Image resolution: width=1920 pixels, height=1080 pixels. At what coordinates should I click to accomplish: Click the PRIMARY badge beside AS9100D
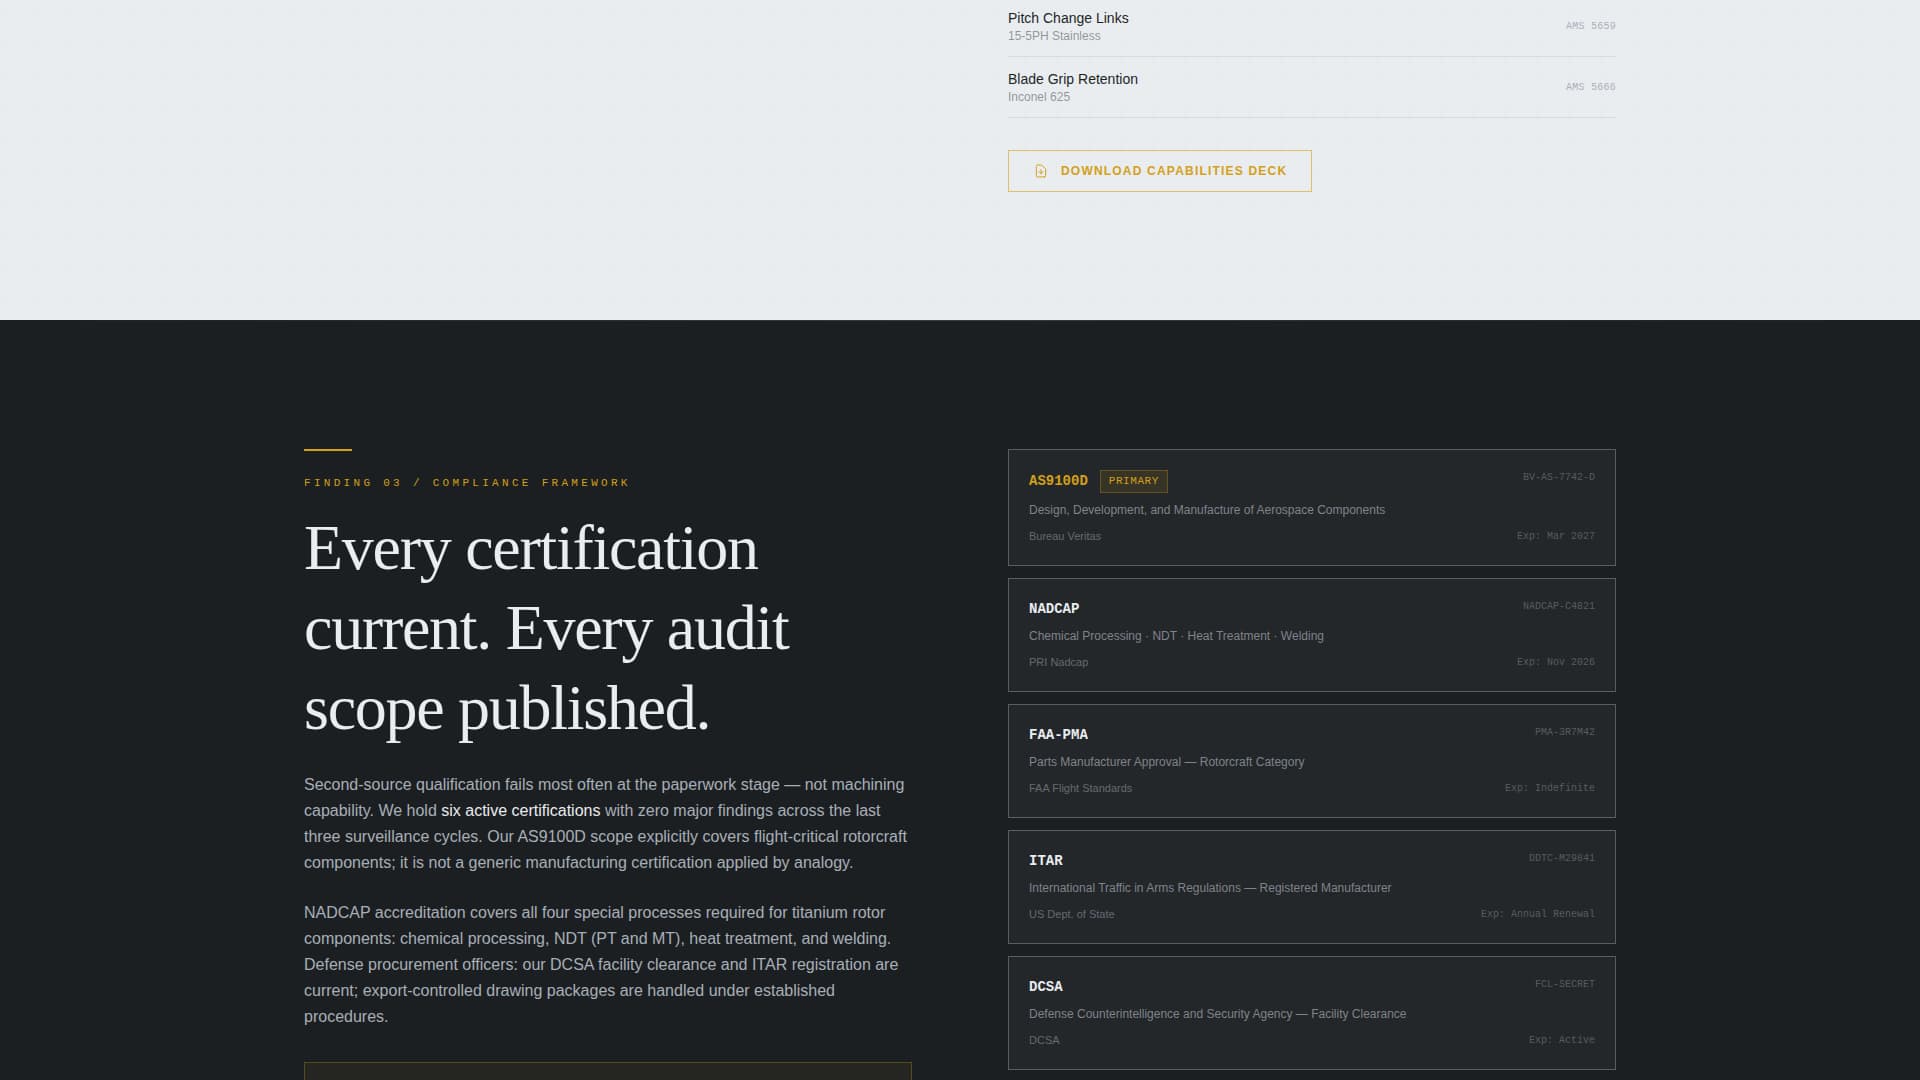(x=1133, y=481)
